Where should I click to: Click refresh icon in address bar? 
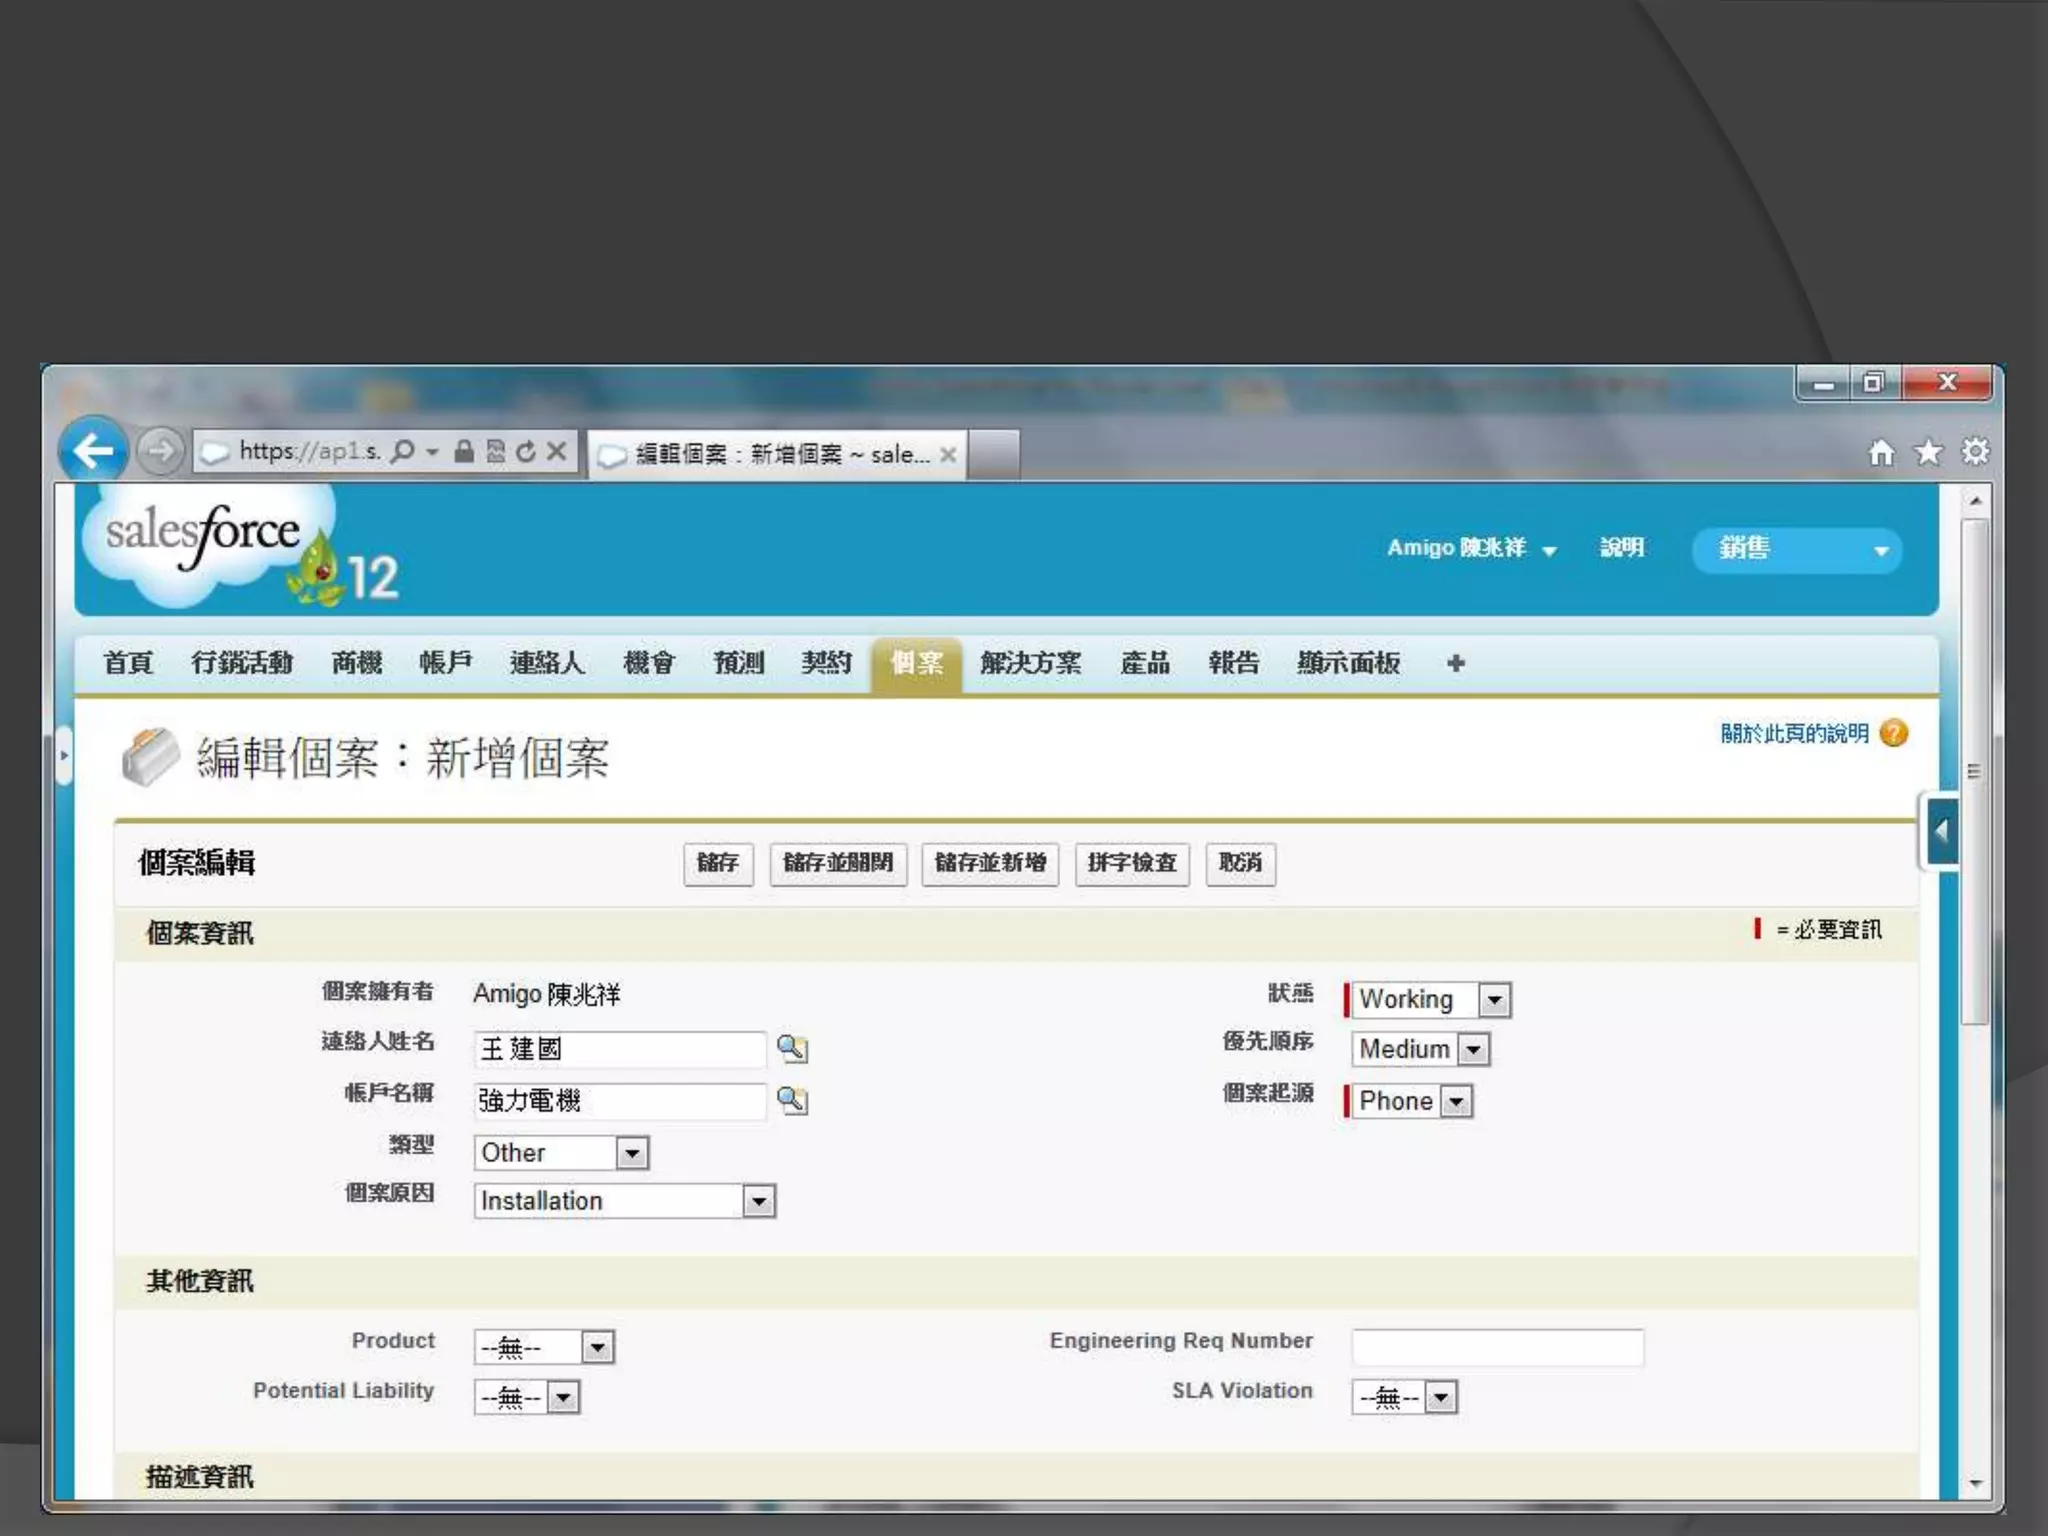(526, 452)
